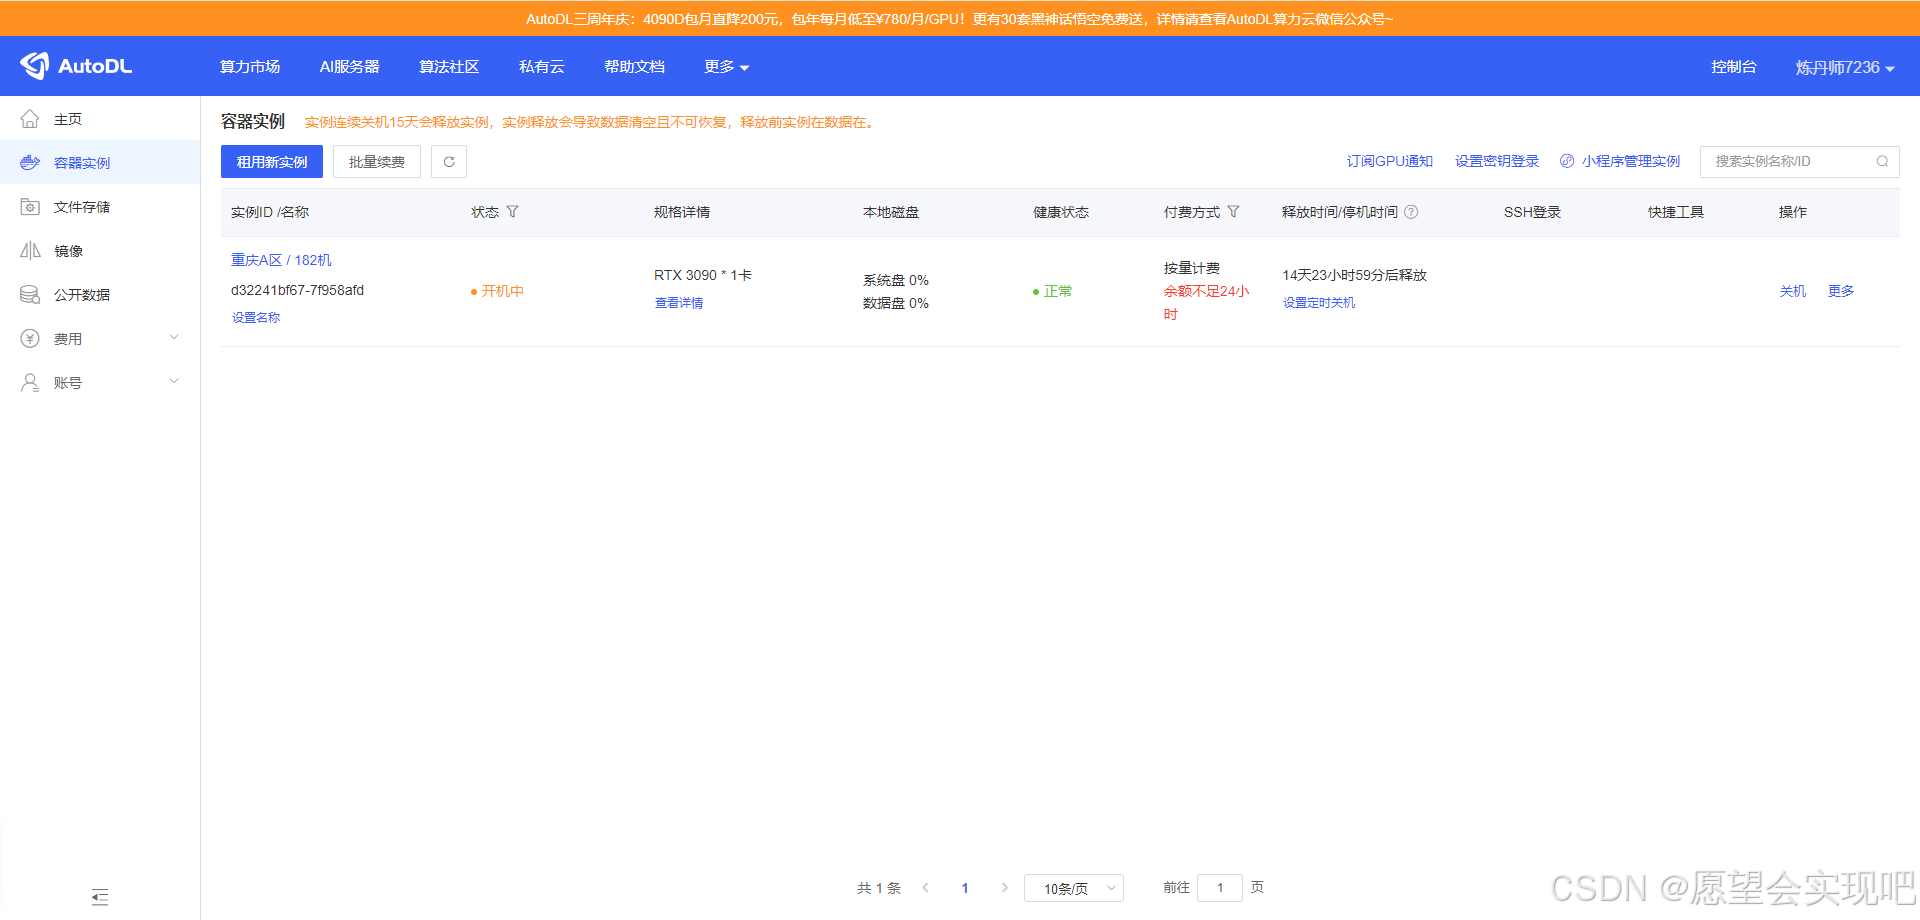
Task: Open 私有云 in top navigation
Action: [x=542, y=67]
